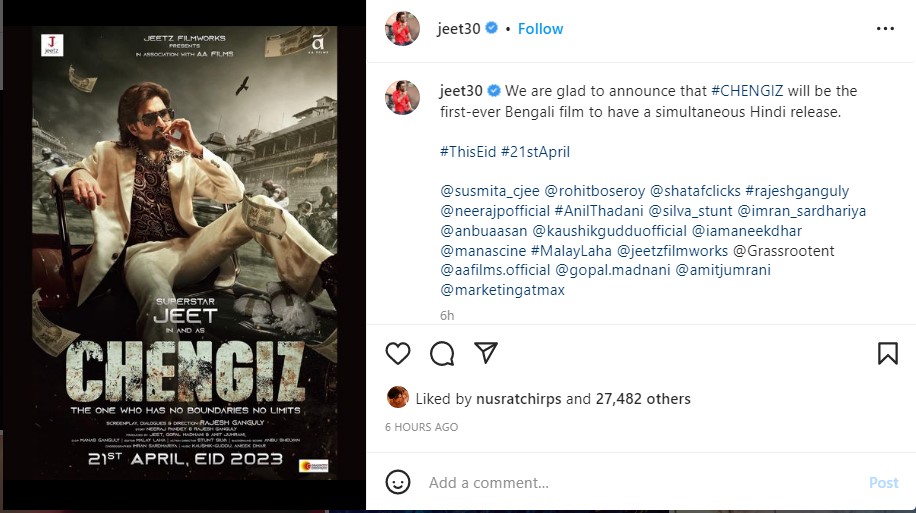Open the #ThisEid hashtag

click(x=468, y=152)
